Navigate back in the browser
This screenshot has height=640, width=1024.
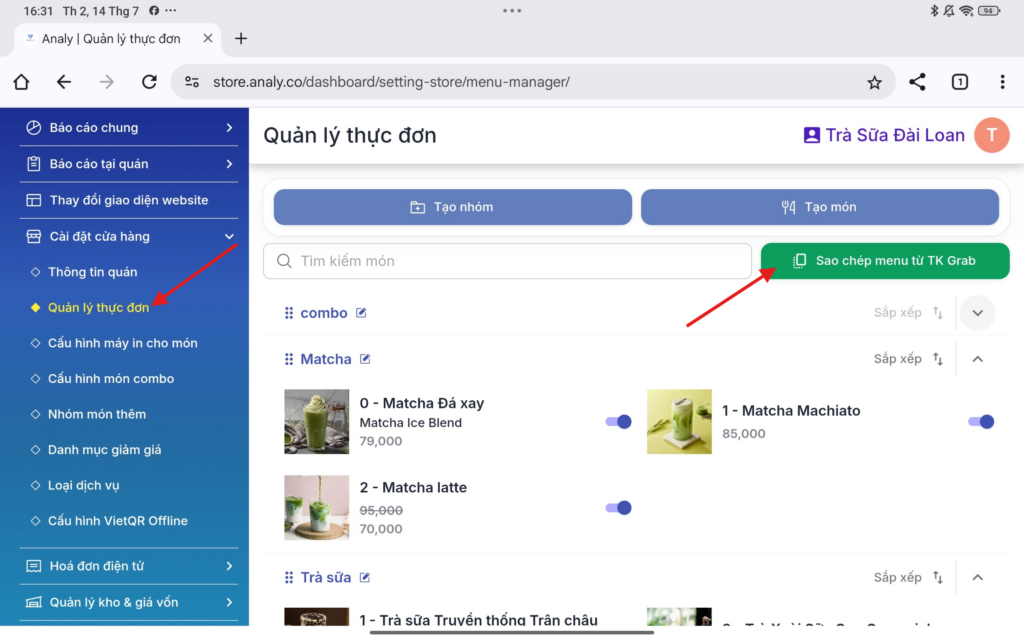tap(64, 82)
